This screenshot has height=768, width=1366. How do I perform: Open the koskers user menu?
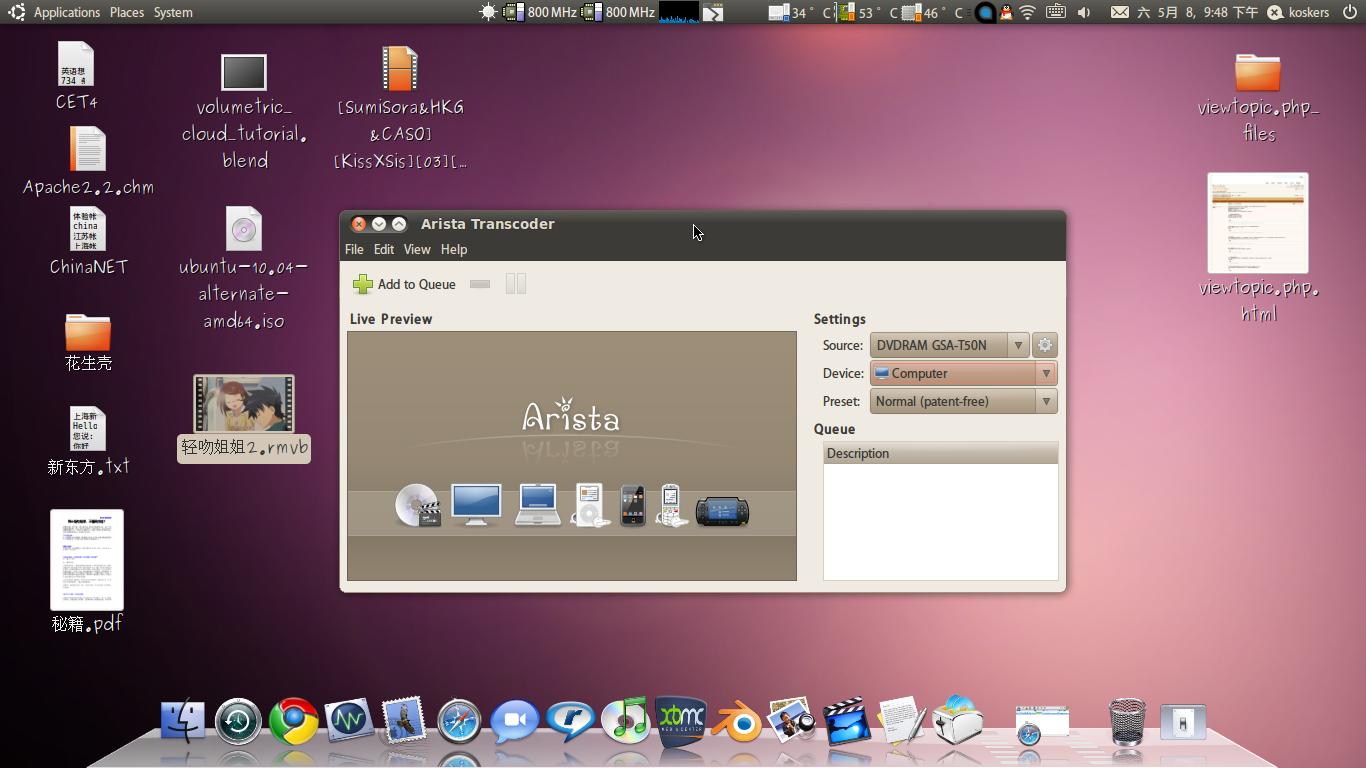1298,12
